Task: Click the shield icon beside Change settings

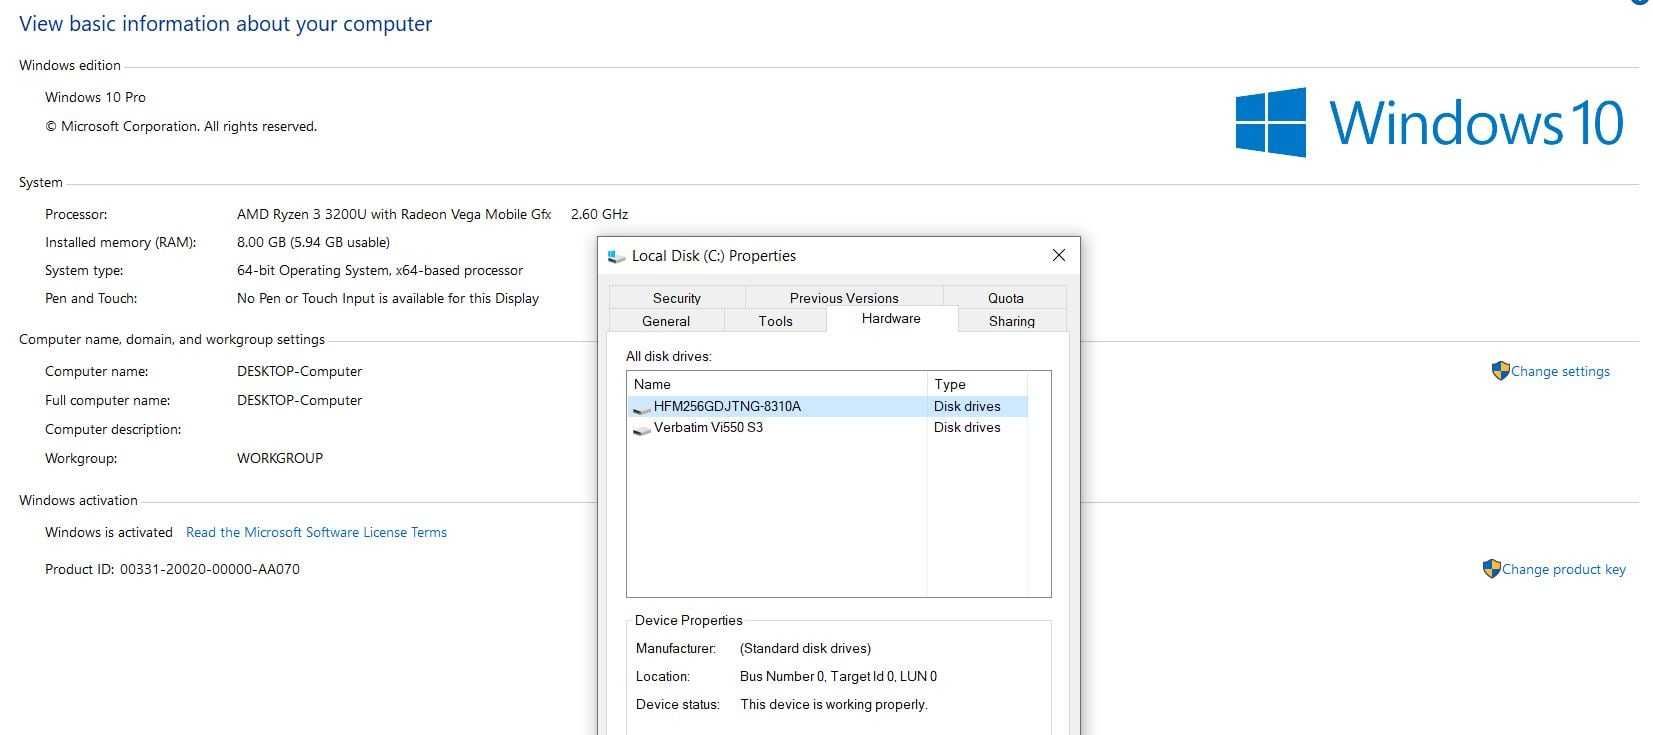Action: tap(1500, 371)
